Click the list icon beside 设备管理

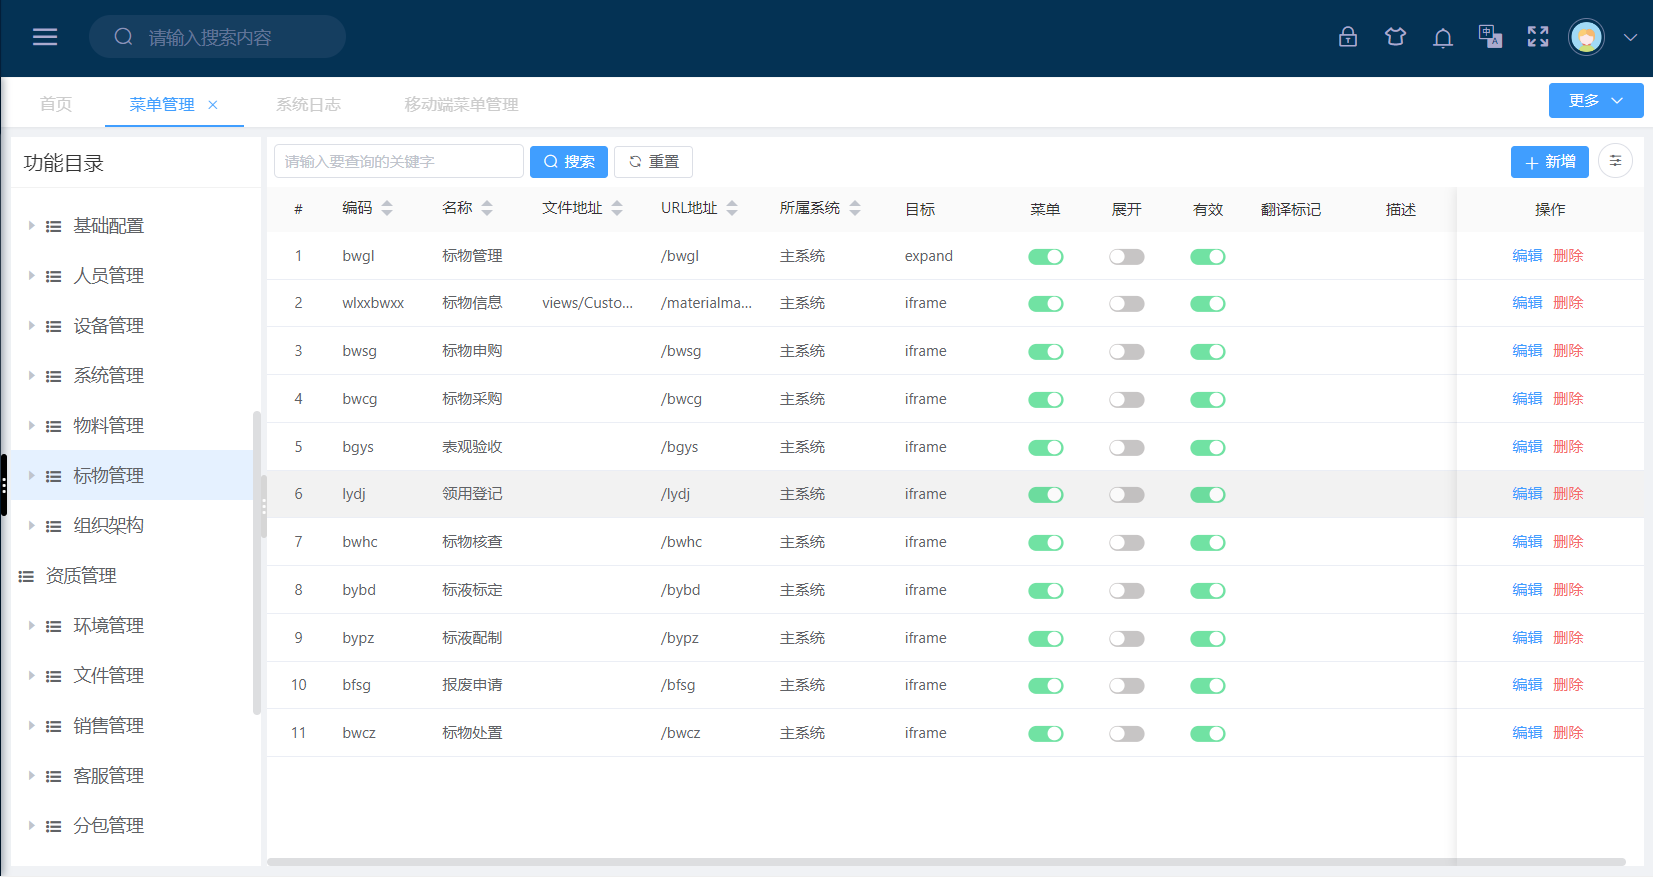[x=54, y=327]
